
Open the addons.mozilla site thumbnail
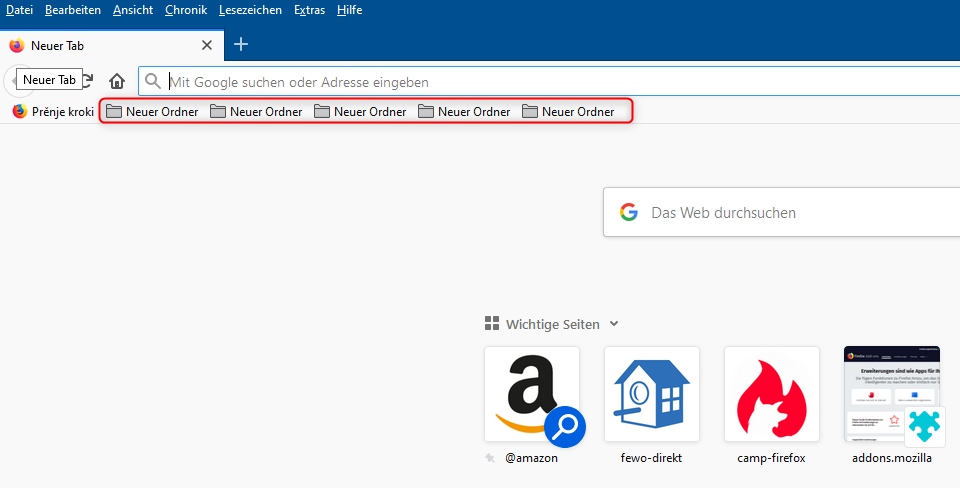click(892, 394)
